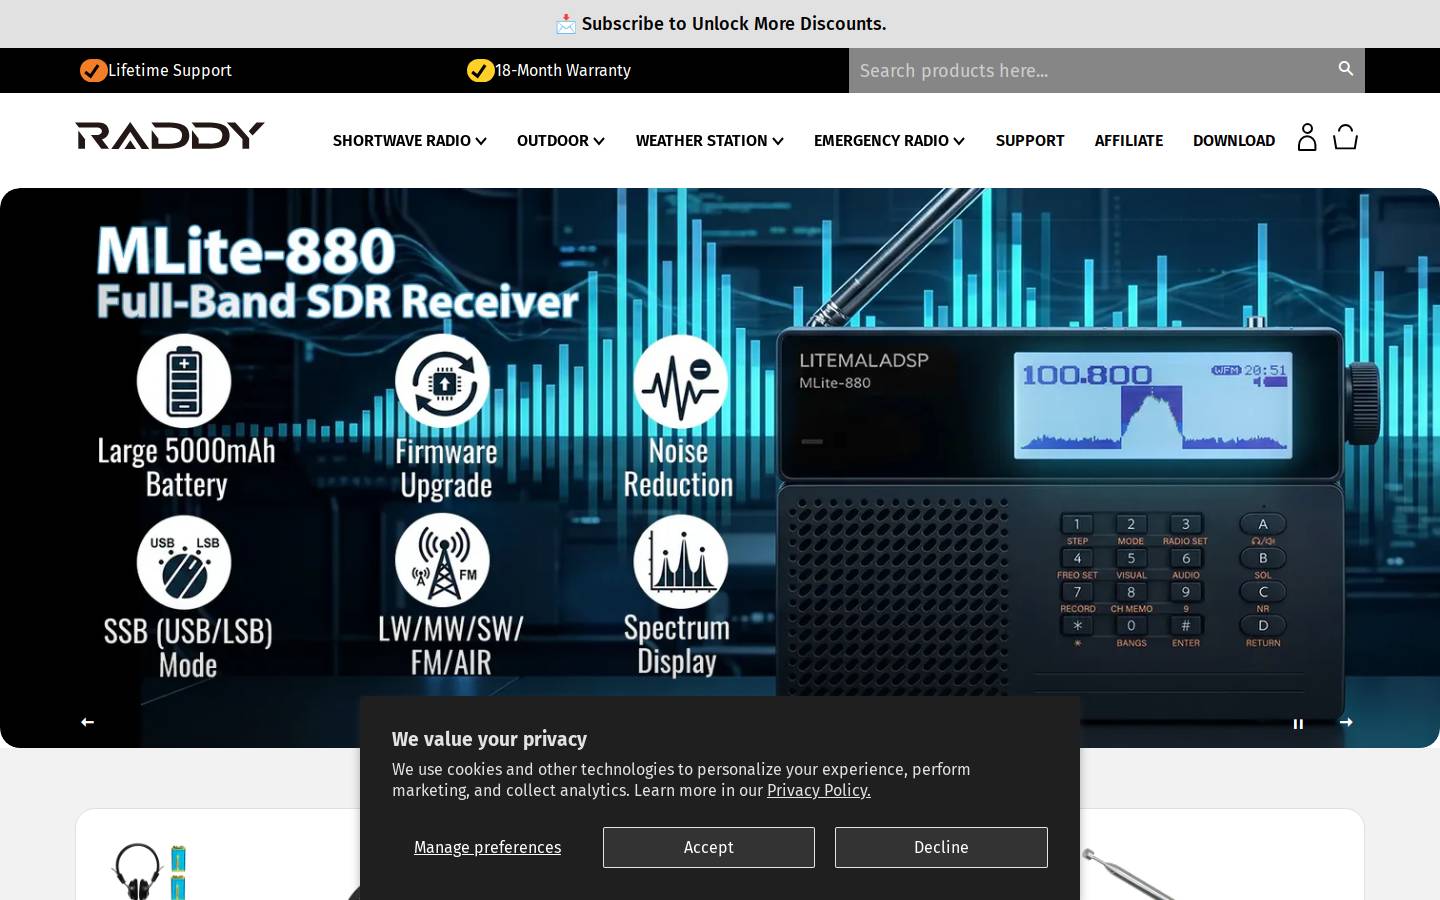Open the SUPPORT menu item
Viewport: 1440px width, 900px height.
point(1030,141)
